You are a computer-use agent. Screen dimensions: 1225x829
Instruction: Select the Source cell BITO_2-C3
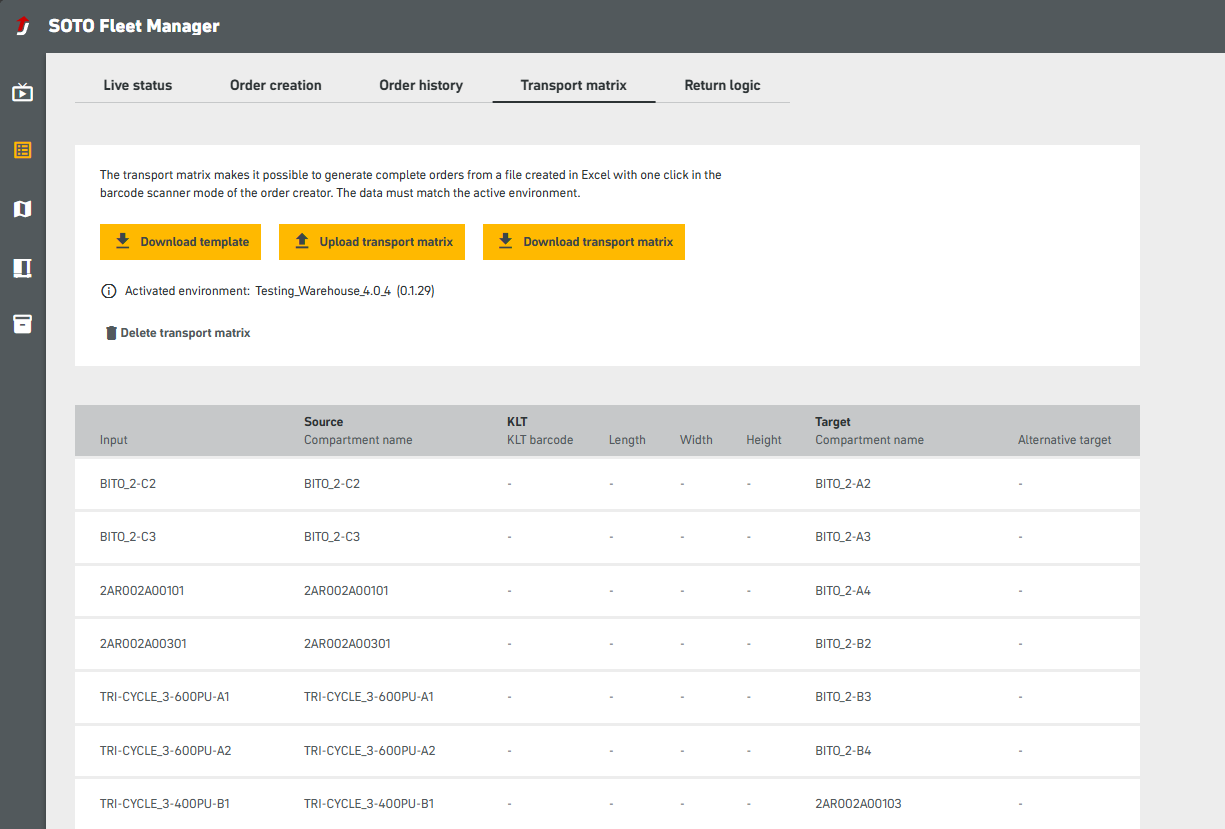click(x=332, y=537)
